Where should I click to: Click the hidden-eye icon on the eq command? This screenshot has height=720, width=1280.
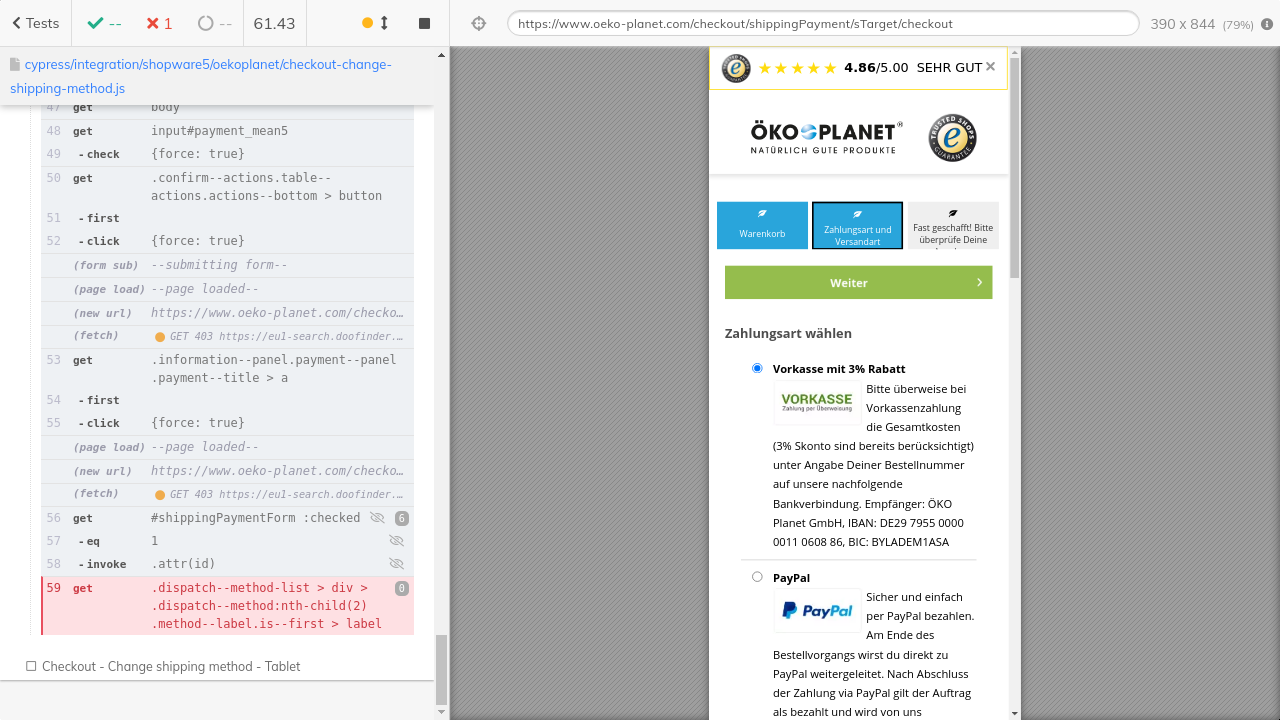coord(396,541)
